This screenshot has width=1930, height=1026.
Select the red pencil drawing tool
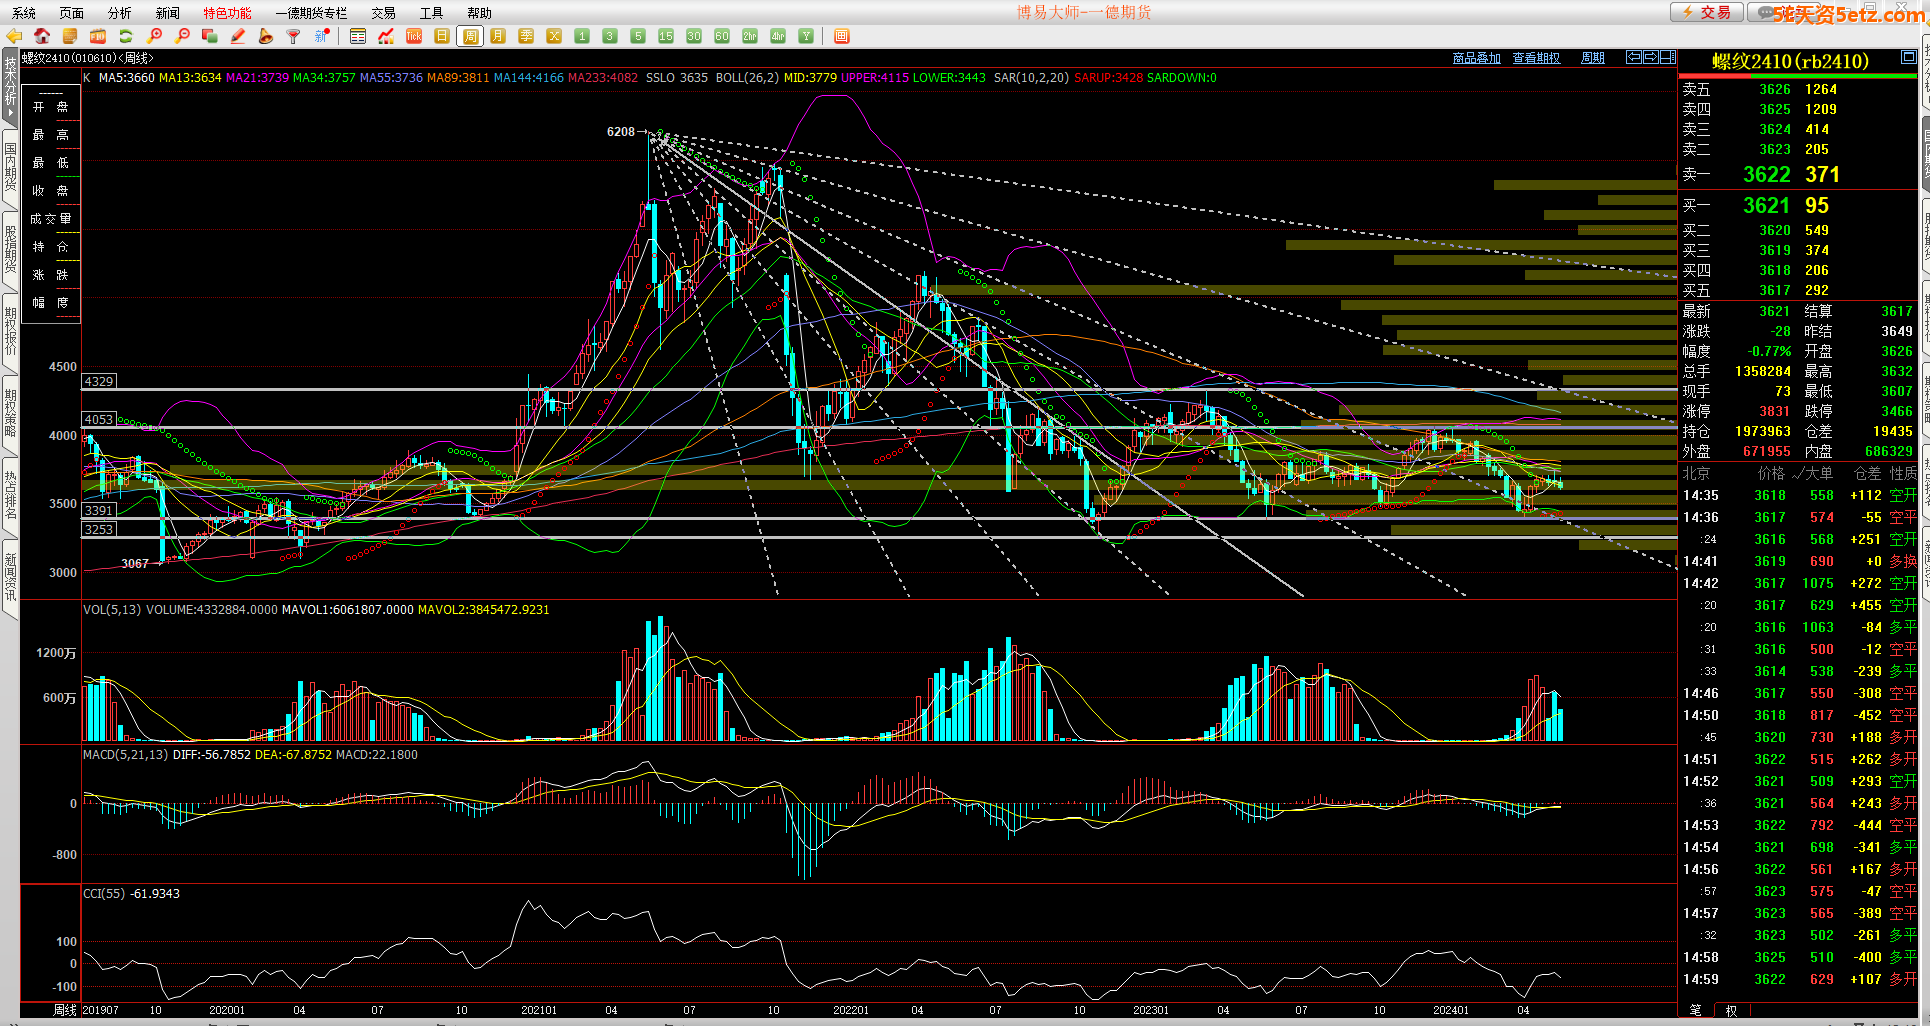click(x=238, y=36)
